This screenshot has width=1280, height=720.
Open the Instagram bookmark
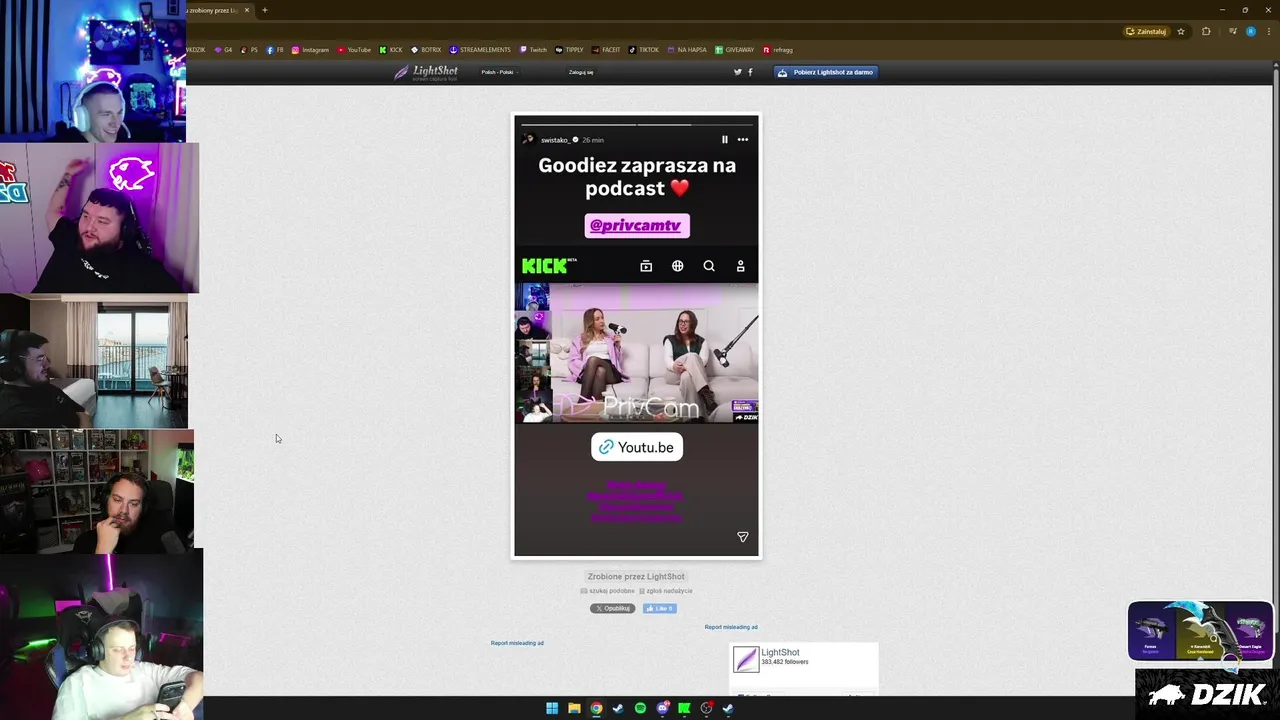tap(310, 50)
